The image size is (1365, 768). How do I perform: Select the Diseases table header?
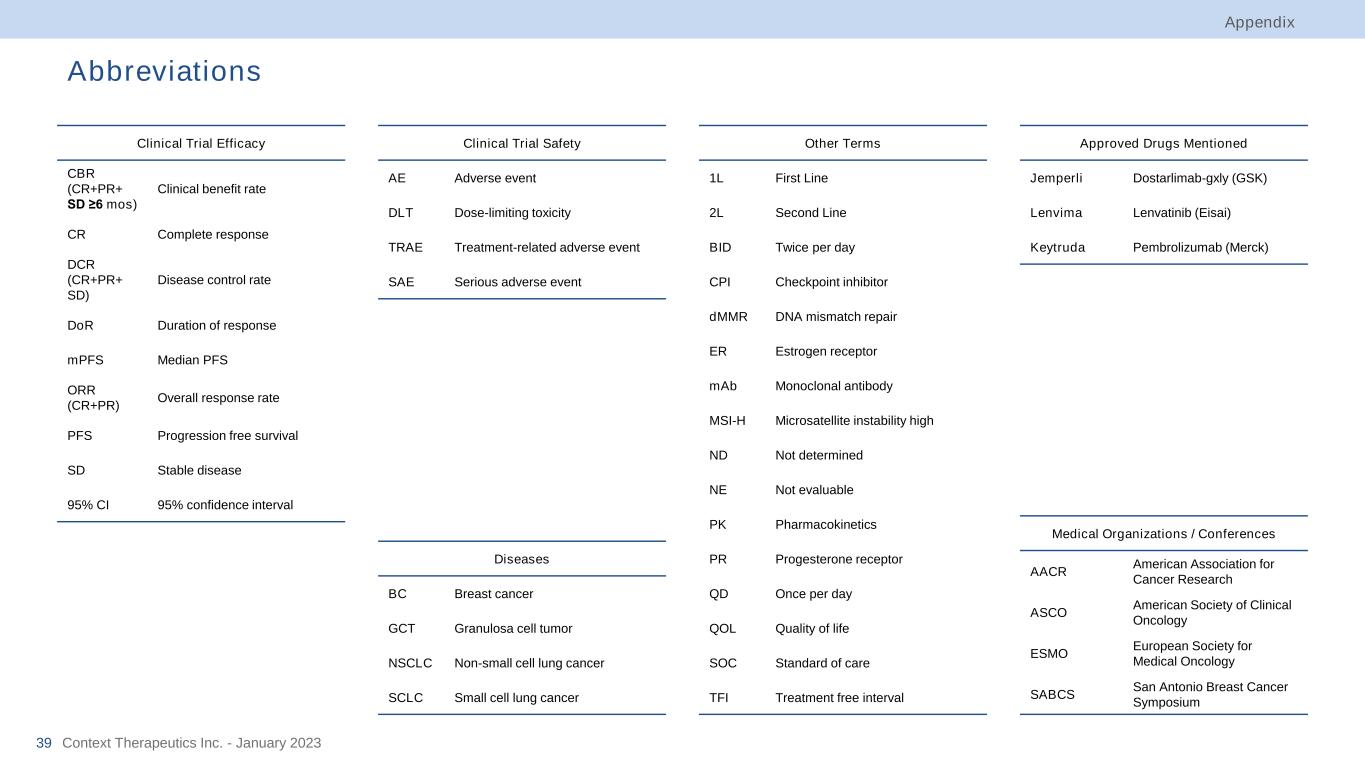[521, 559]
